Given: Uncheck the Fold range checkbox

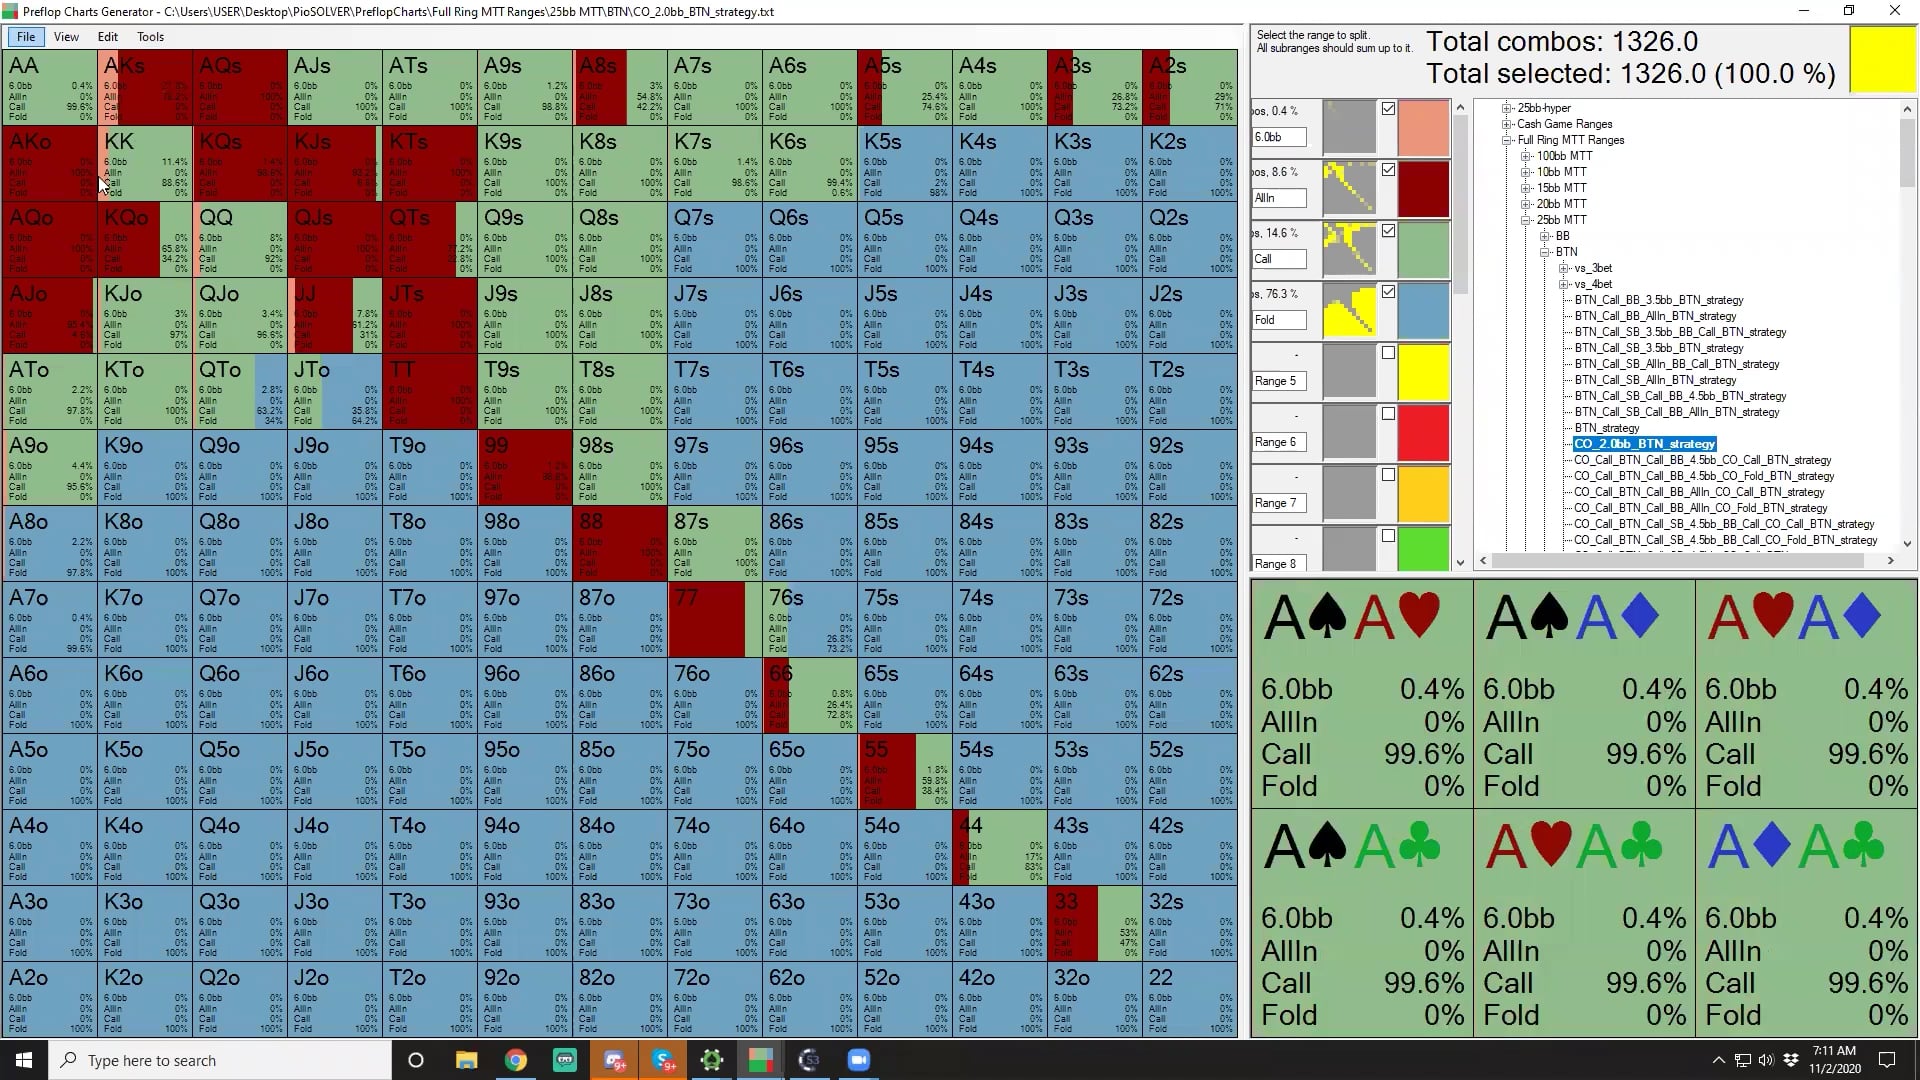Looking at the screenshot, I should tap(1388, 292).
